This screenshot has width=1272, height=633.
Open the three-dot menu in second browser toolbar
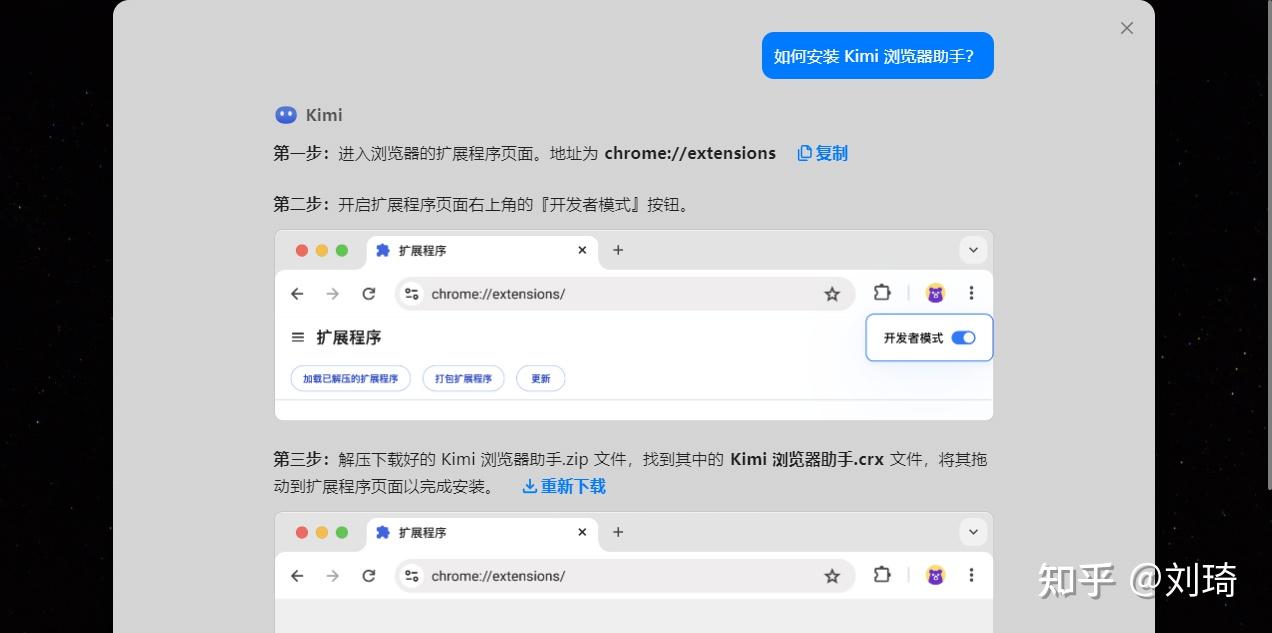point(971,575)
